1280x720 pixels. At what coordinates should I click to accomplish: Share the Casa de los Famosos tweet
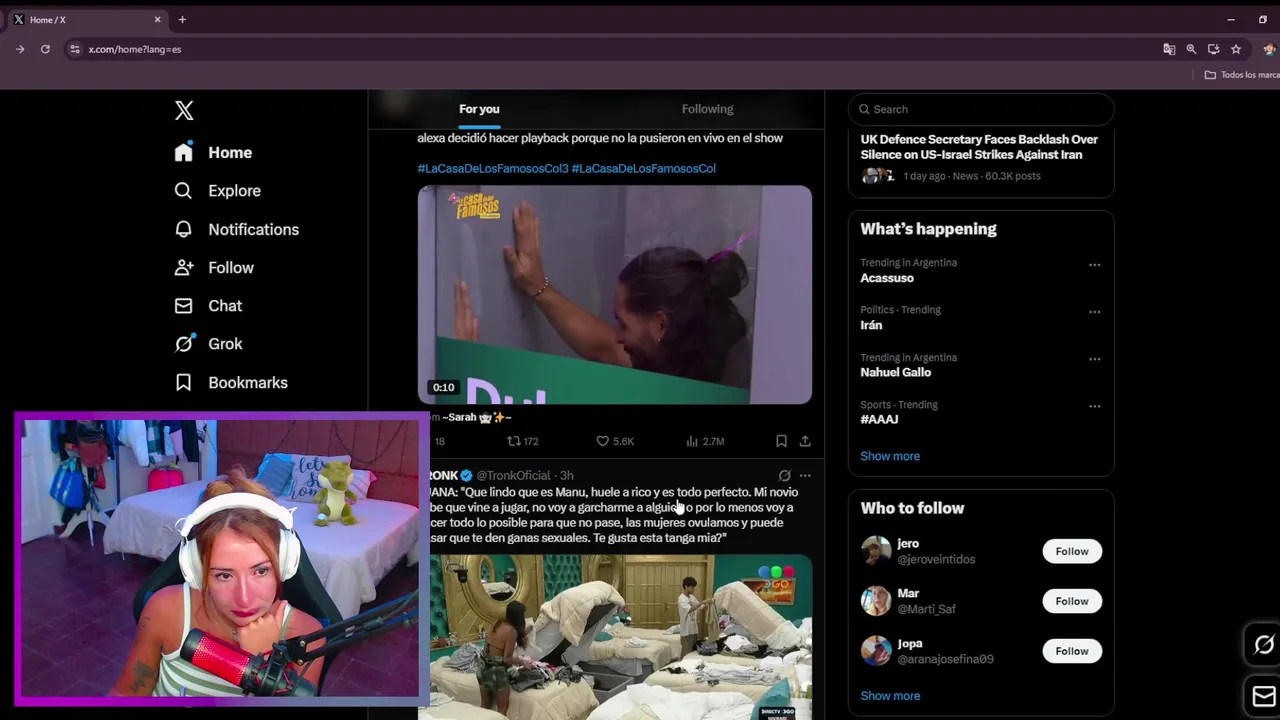tap(805, 441)
